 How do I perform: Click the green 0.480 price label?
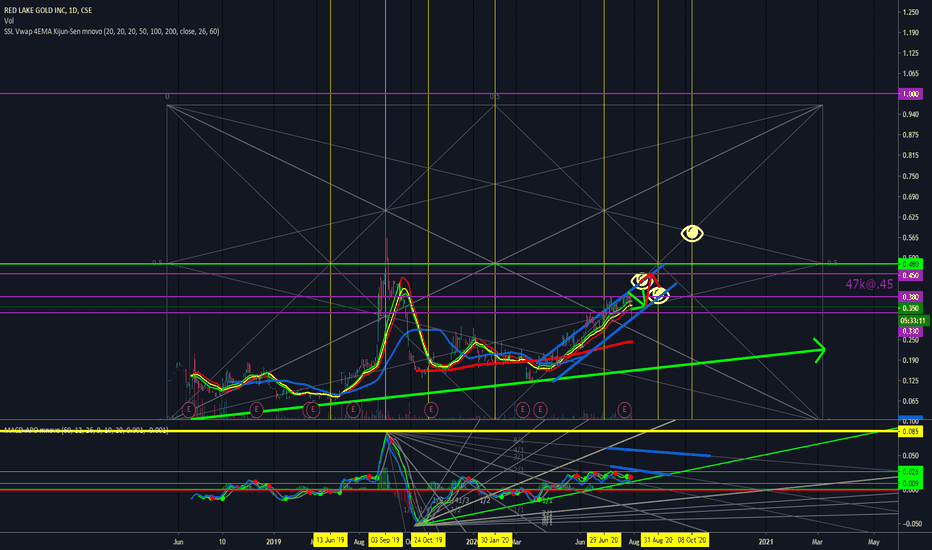coord(910,264)
